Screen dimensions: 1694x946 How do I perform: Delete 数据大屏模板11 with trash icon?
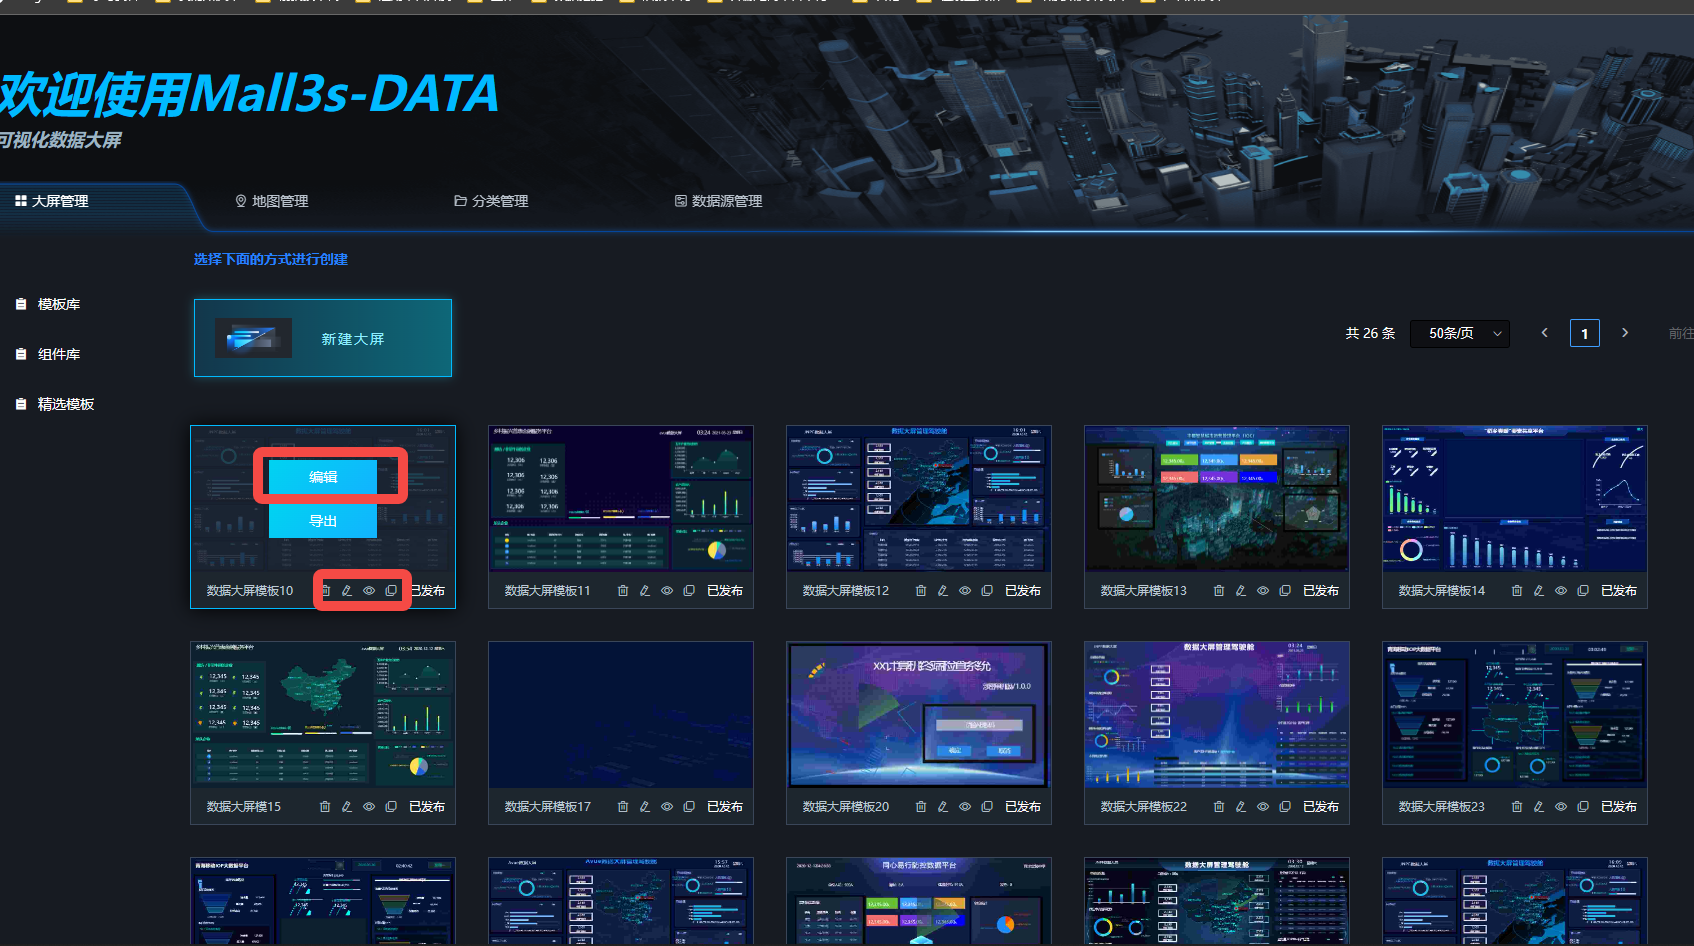[623, 591]
